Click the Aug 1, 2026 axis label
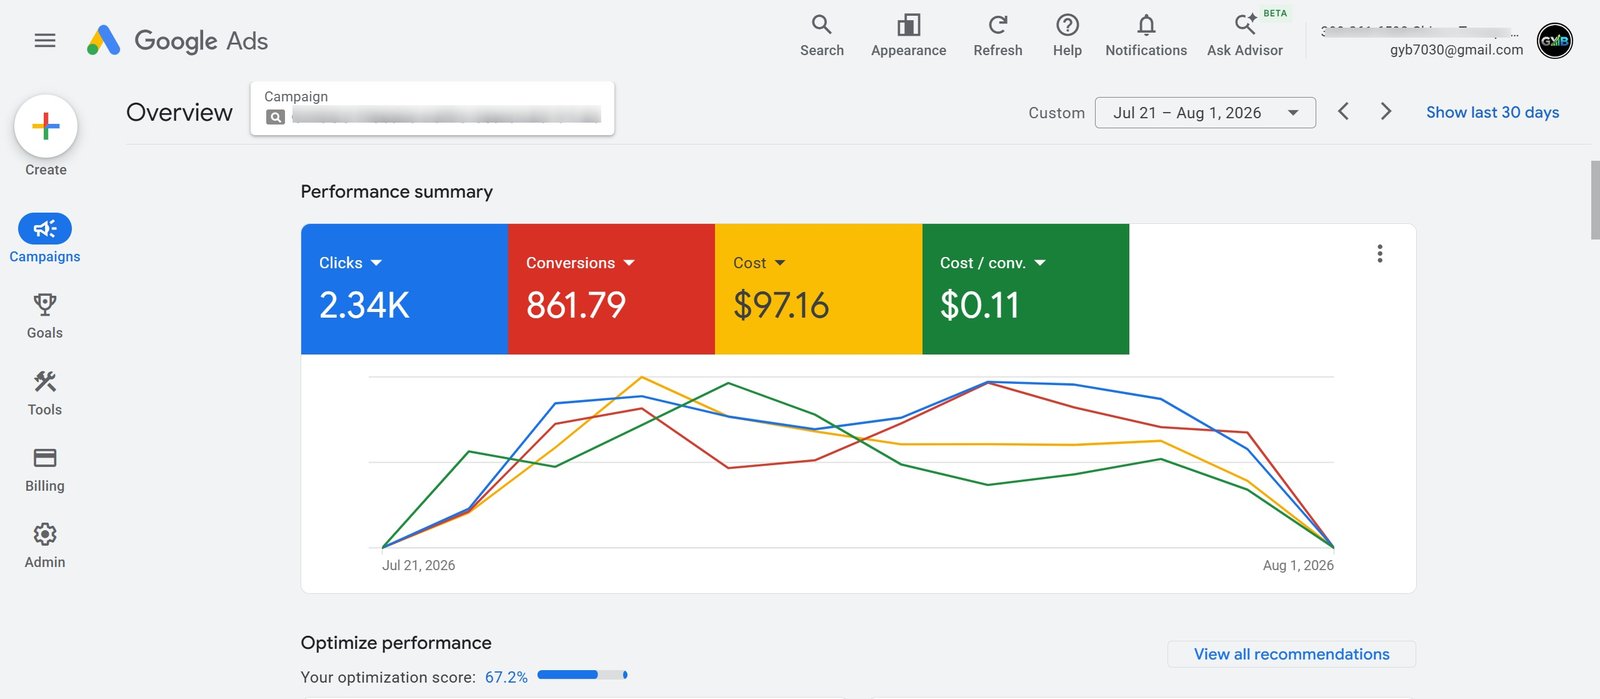 [1298, 565]
